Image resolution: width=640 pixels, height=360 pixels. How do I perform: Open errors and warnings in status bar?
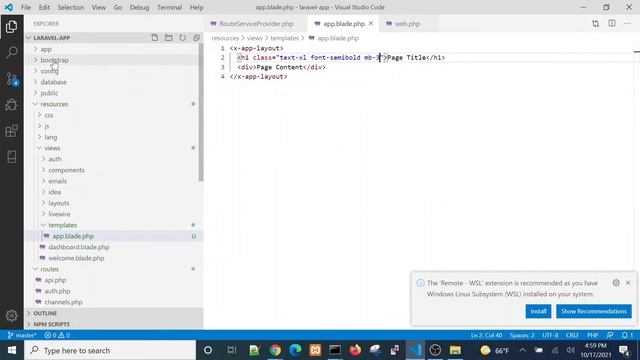(x=57, y=335)
